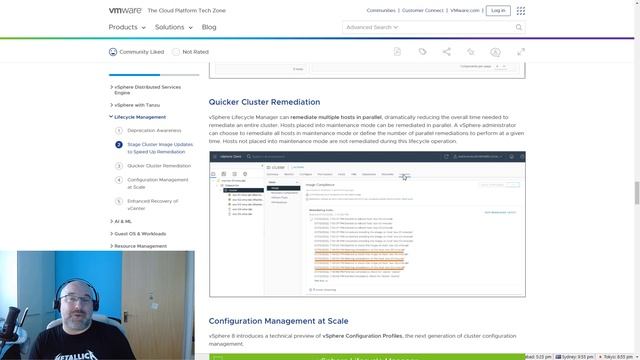Toggle the Not Rated indicator
The image size is (640, 360).
click(x=176, y=52)
